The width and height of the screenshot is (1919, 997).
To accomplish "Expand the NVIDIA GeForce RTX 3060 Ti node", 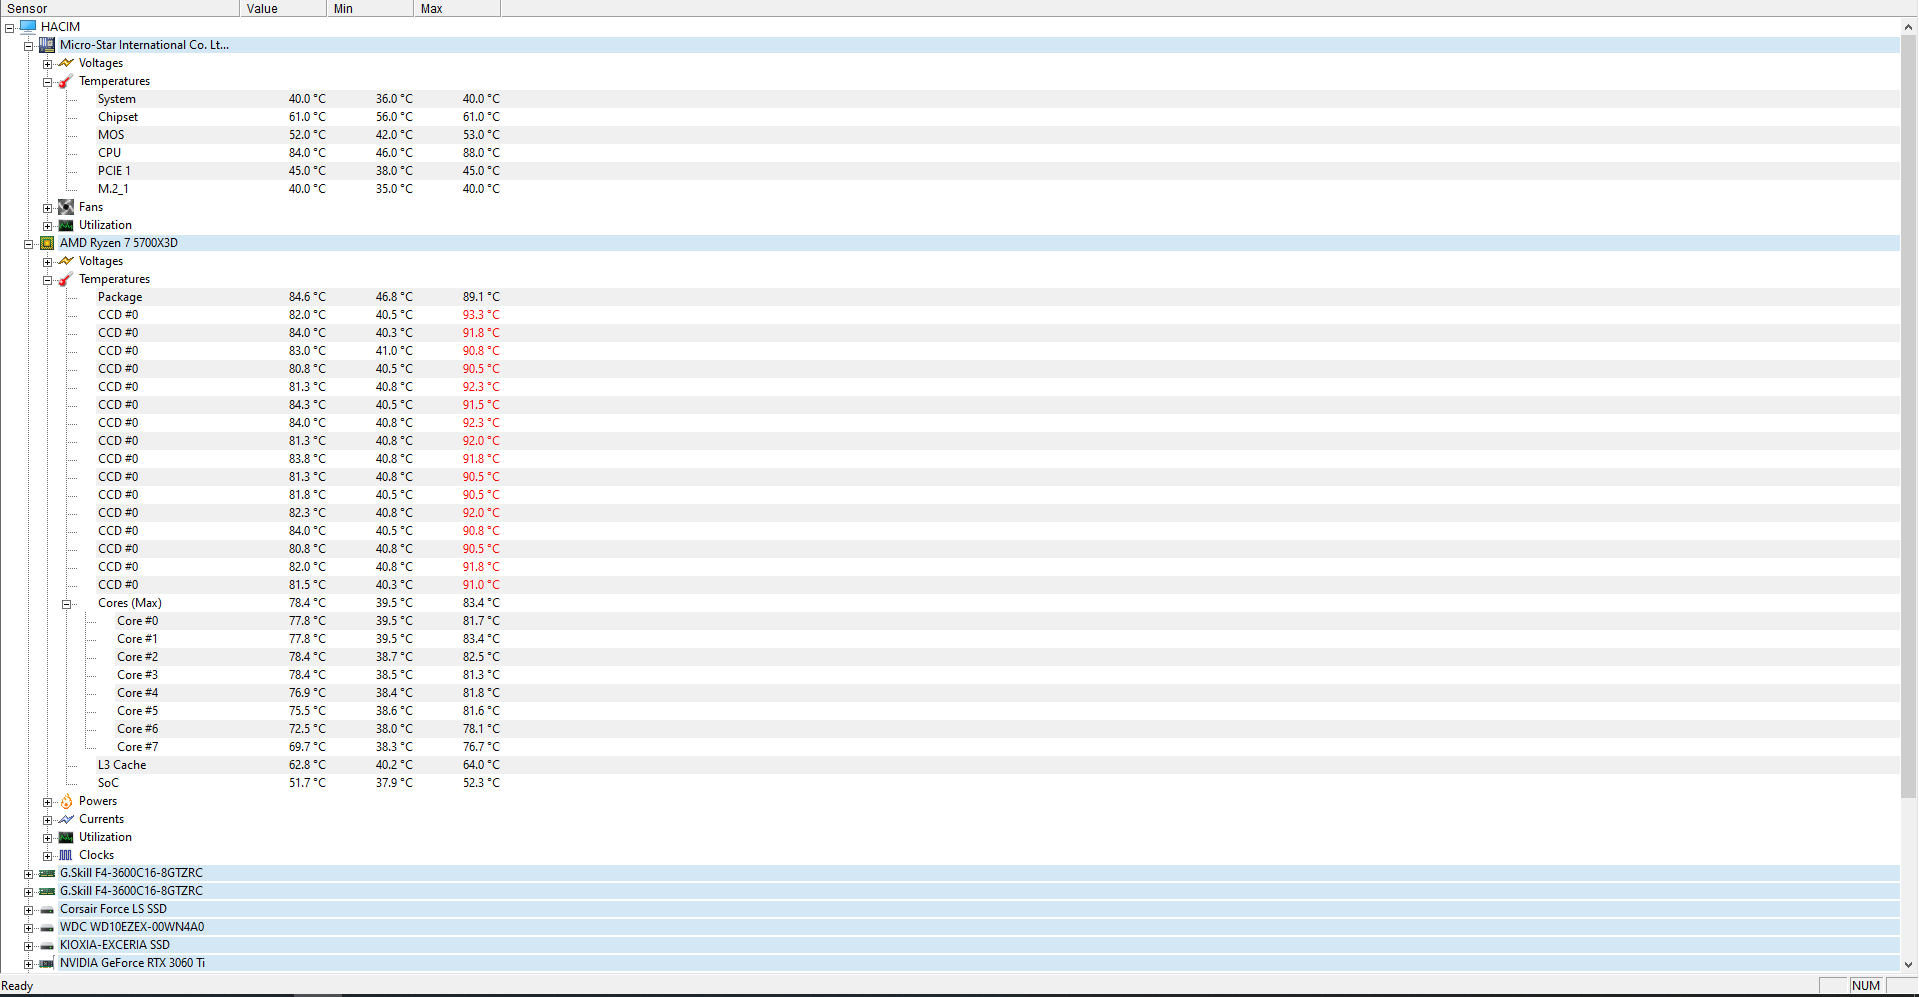I will coord(29,964).
